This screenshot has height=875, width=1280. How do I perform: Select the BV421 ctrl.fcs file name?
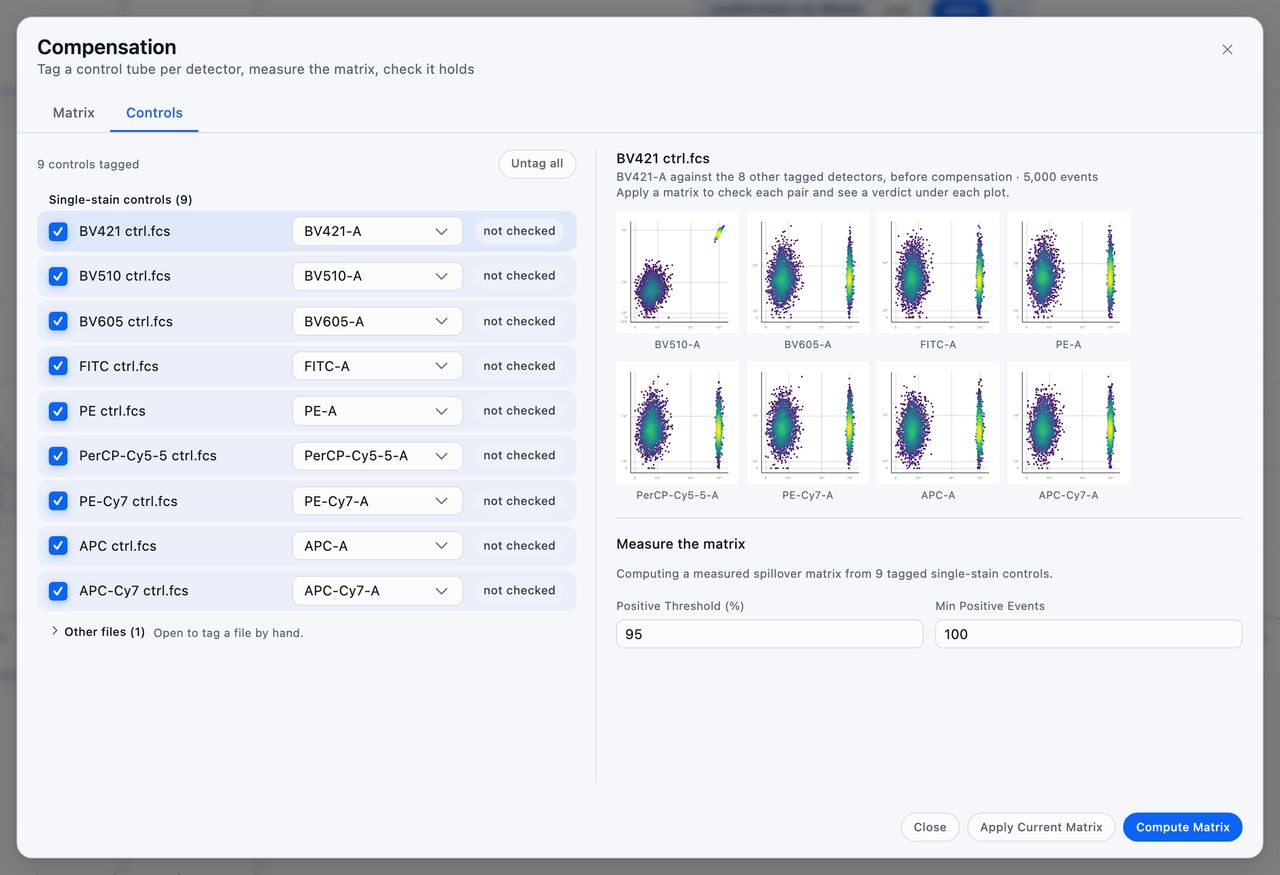pos(125,231)
